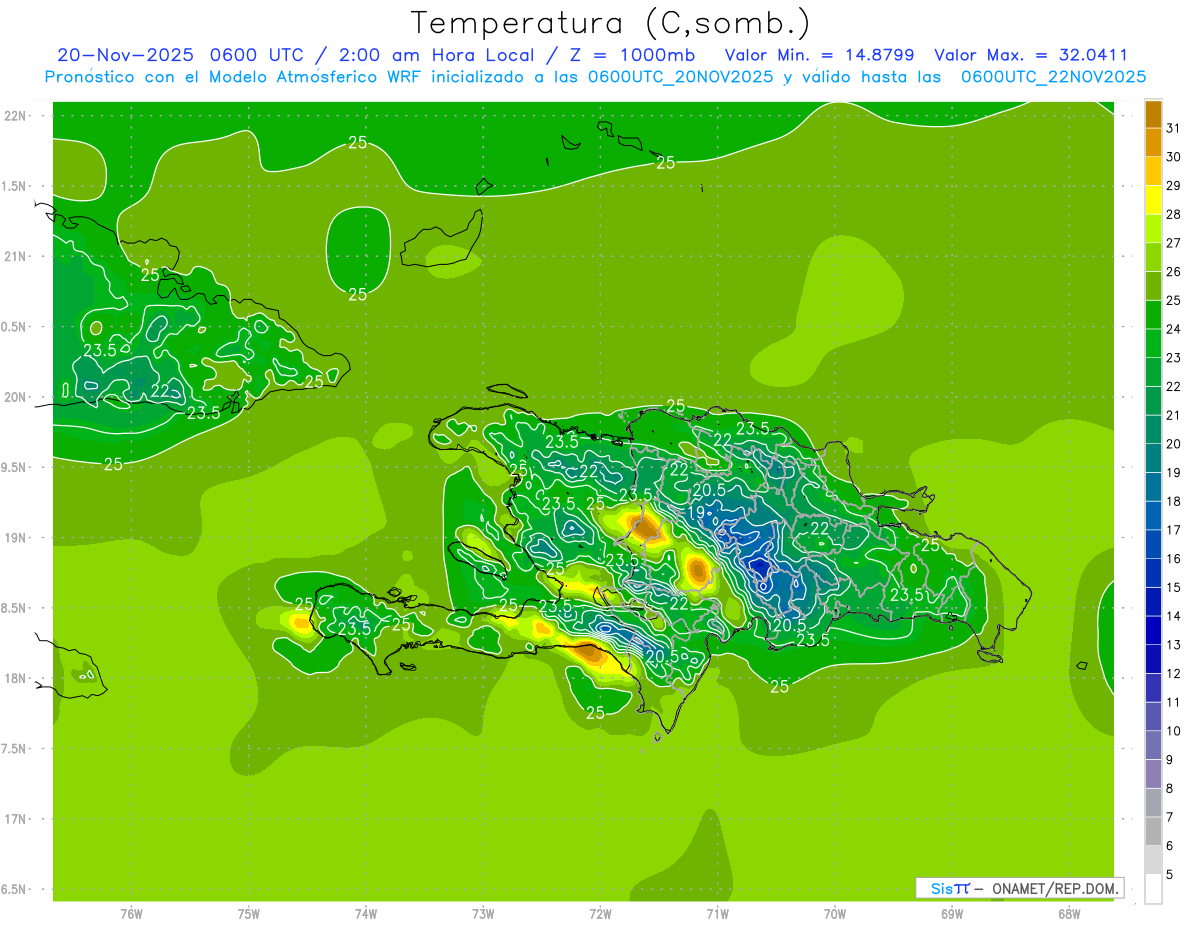The height and width of the screenshot is (927, 1200).
Task: Click the title 'Temperatura (C,somb.)'
Action: [x=611, y=23]
